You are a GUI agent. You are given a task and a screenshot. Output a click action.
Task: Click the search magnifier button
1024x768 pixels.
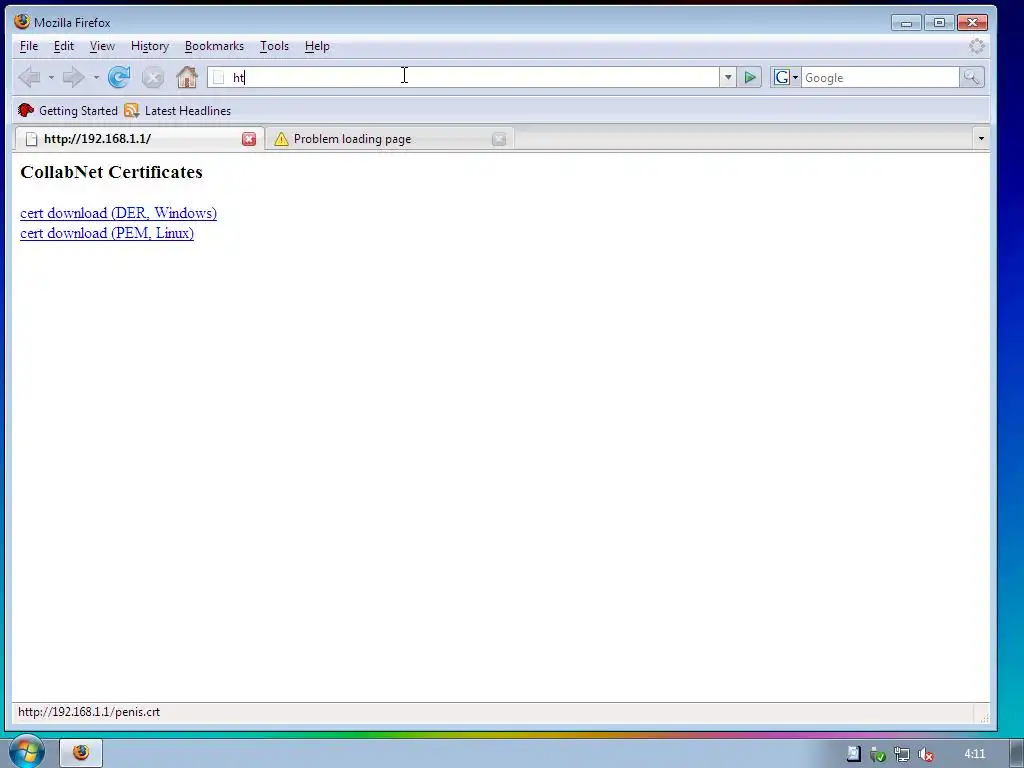(x=972, y=78)
